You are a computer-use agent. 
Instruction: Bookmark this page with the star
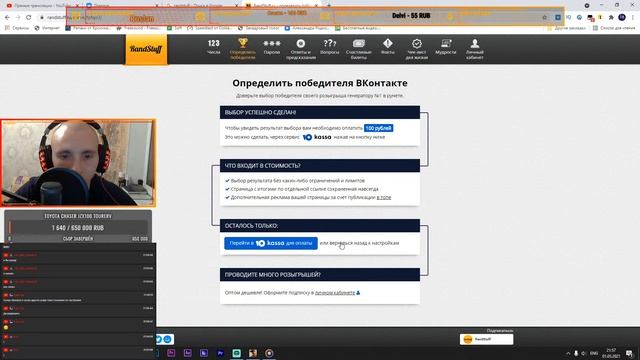click(544, 18)
